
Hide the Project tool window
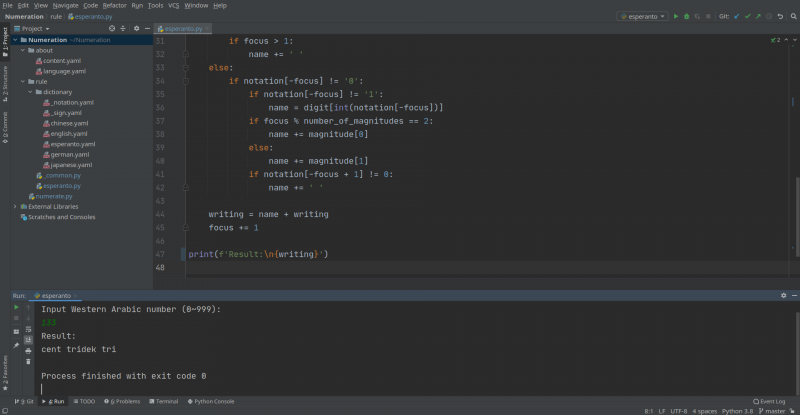(x=147, y=29)
